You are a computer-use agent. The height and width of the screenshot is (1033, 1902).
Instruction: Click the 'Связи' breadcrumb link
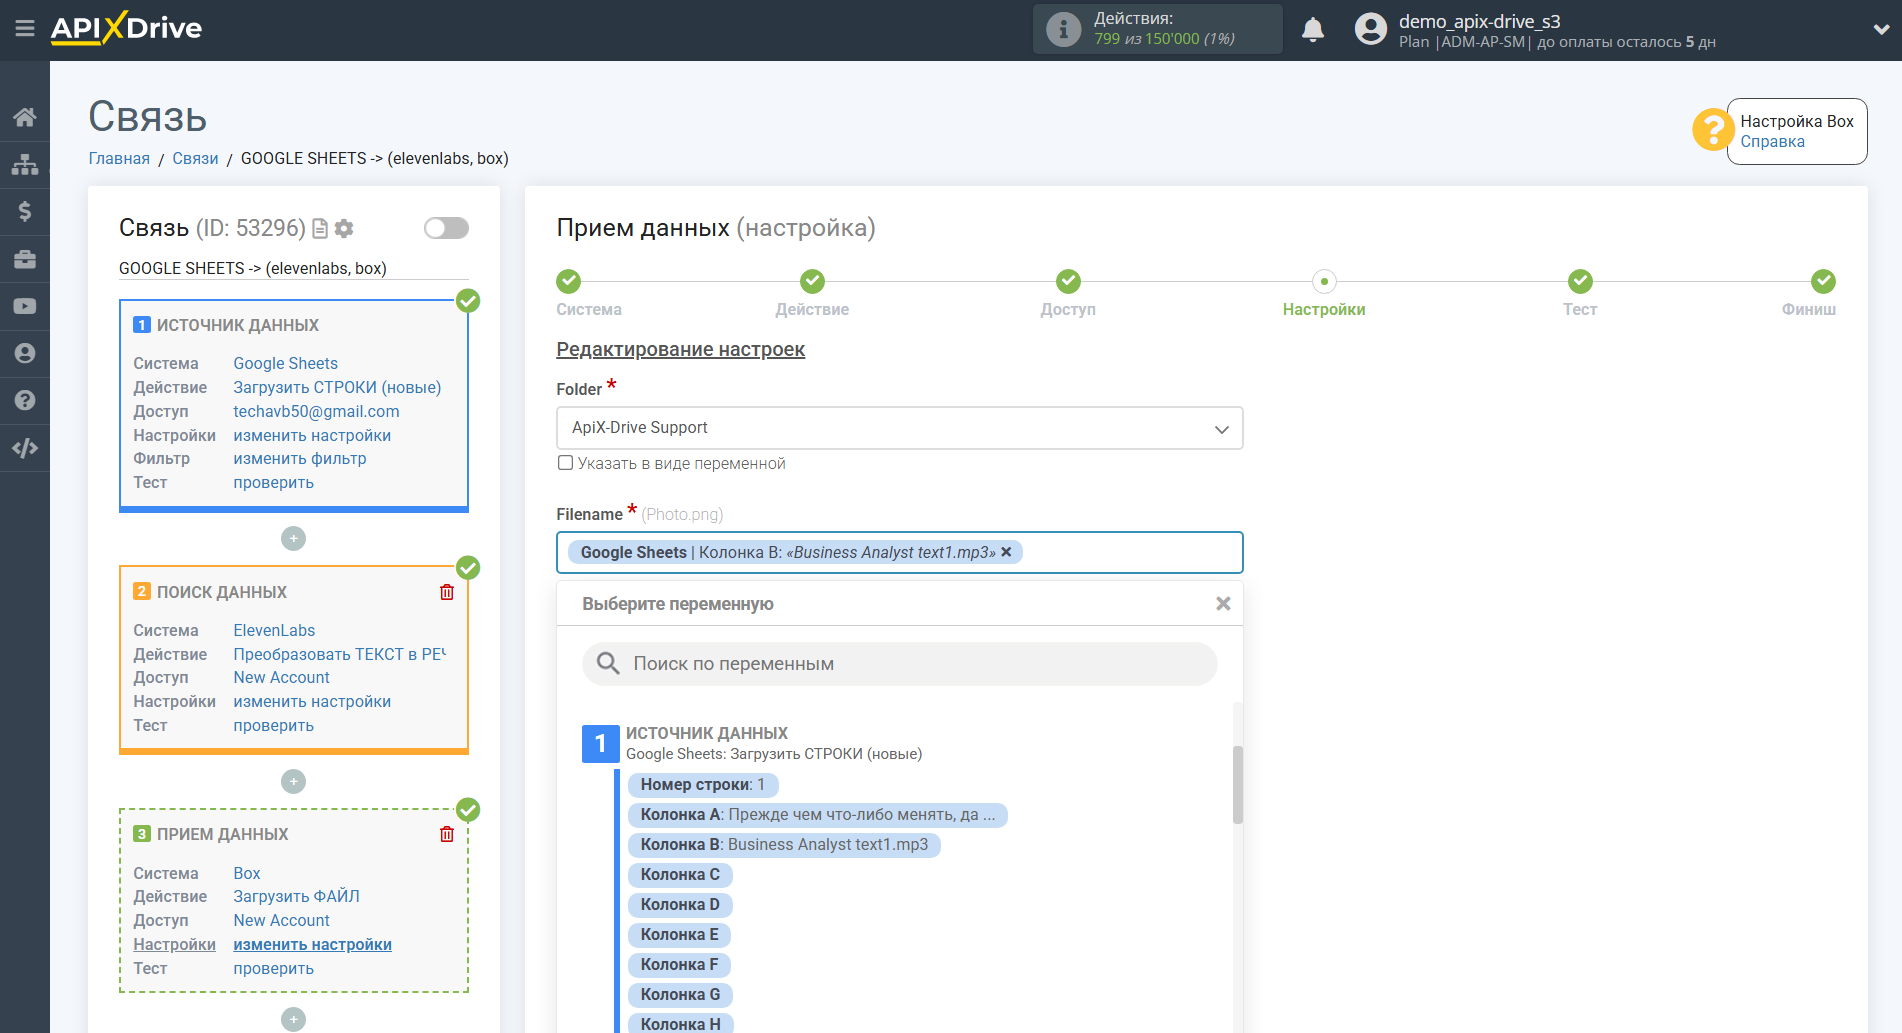(x=195, y=158)
